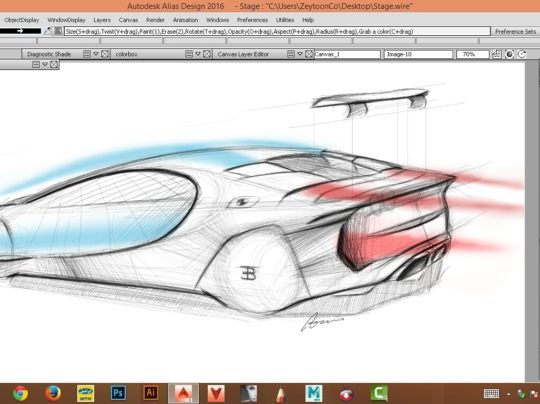
Task: Open the on-screen keyboard tray icon
Action: (x=491, y=393)
